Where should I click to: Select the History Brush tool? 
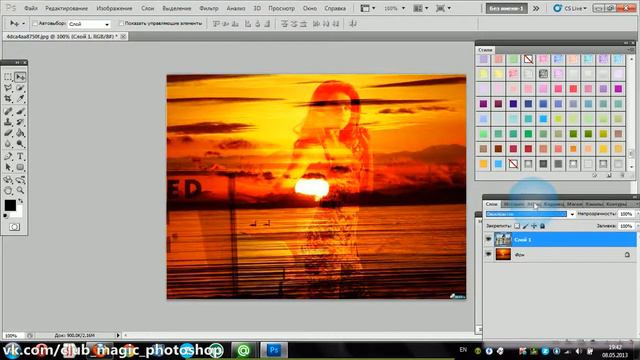20,122
